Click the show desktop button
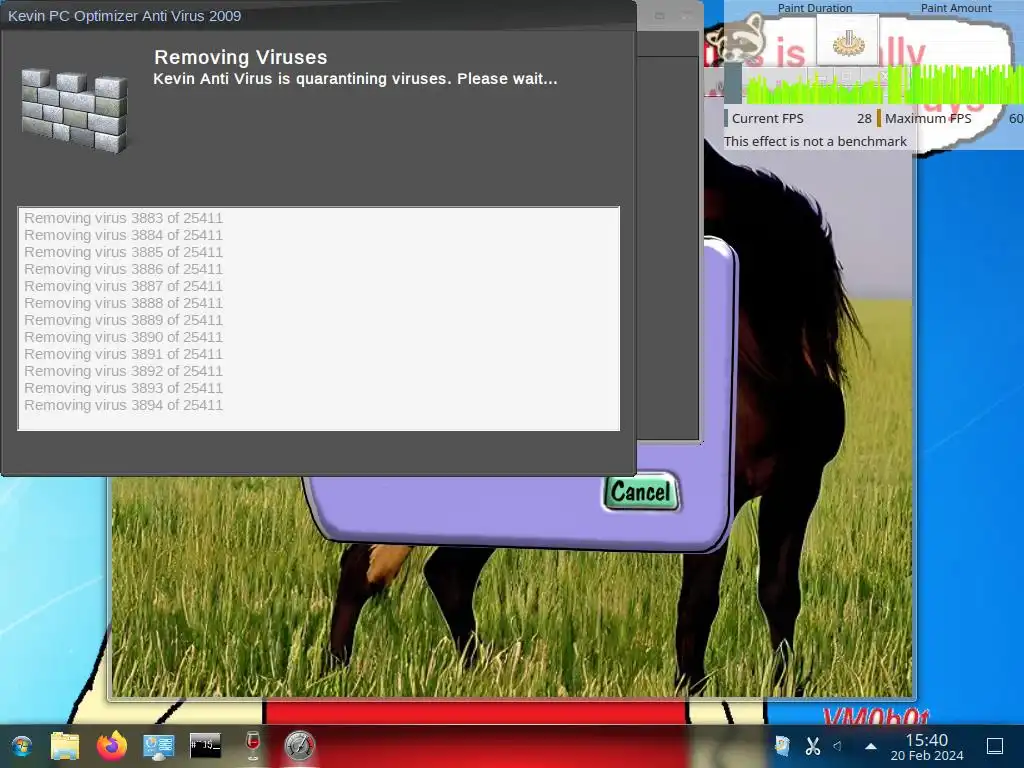 (x=995, y=746)
